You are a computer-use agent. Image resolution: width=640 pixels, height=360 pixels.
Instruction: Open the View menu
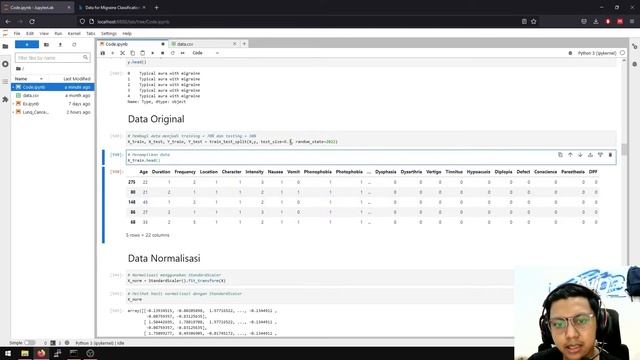coord(44,33)
